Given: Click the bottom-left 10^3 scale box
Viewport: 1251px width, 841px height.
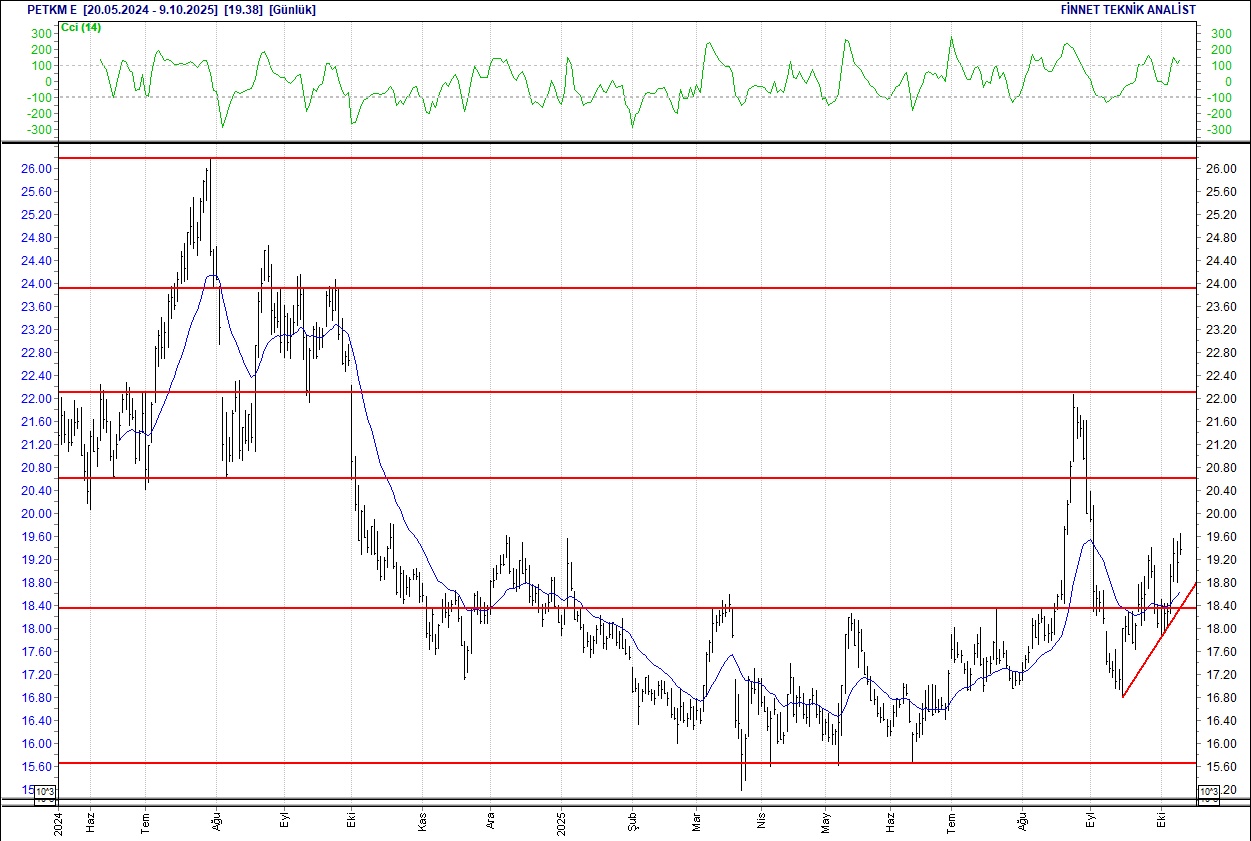Looking at the screenshot, I should pyautogui.click(x=45, y=795).
